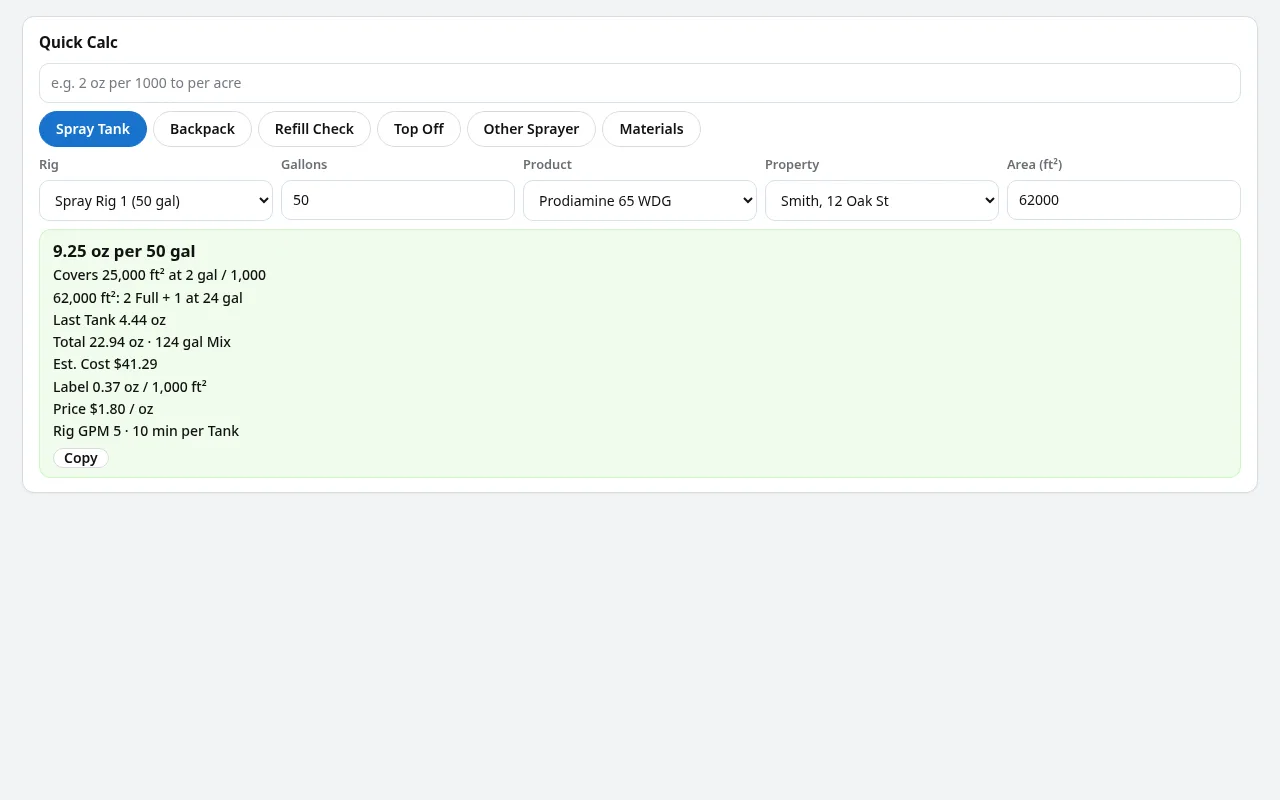Copy the calculation result
The image size is (1280, 800).
click(x=81, y=458)
